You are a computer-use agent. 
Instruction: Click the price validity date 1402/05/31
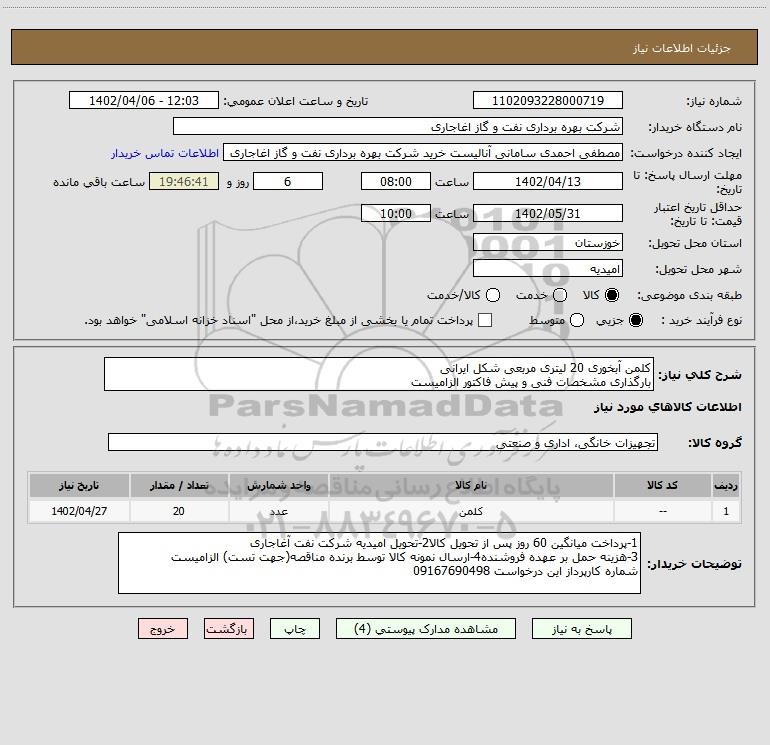click(x=548, y=213)
